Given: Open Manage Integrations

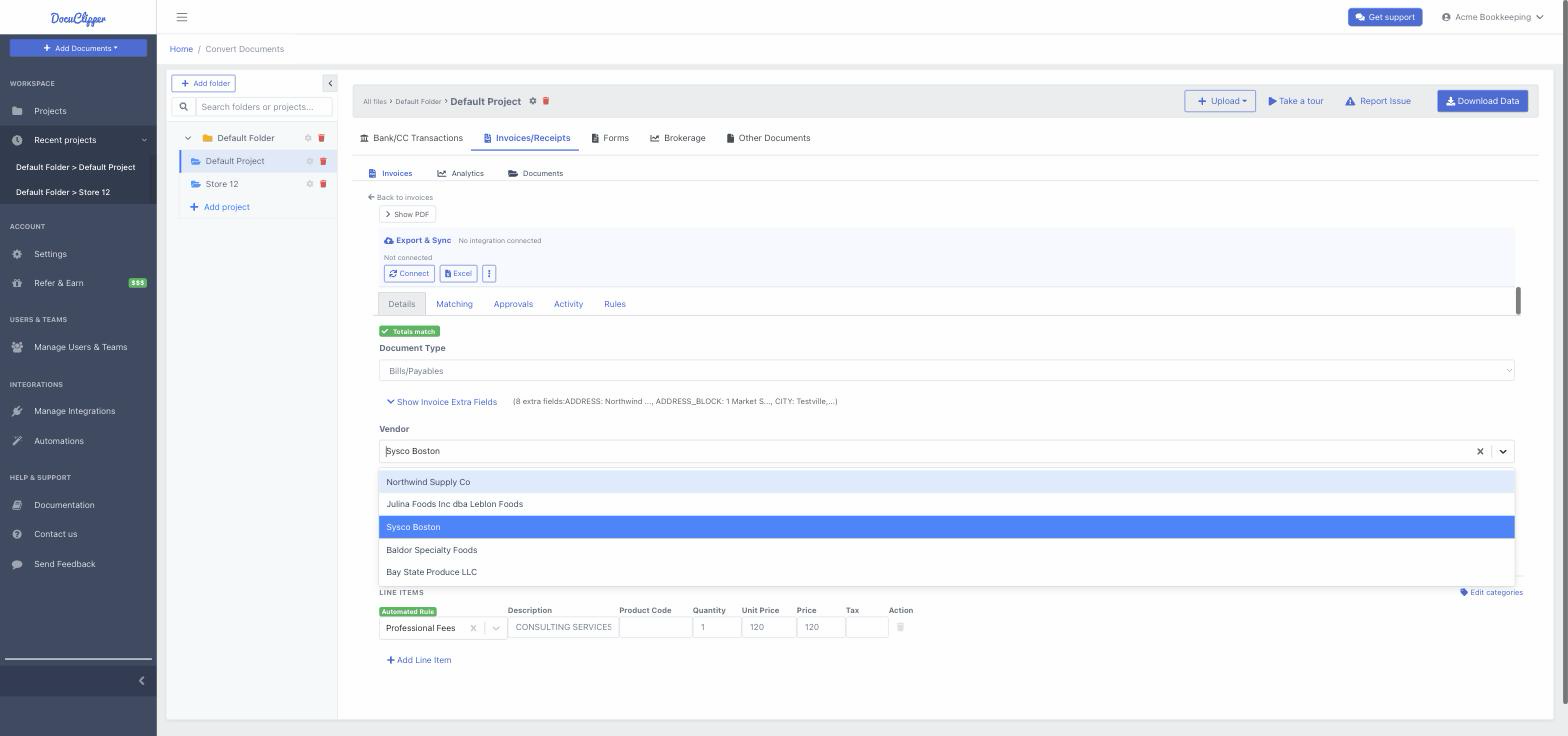Looking at the screenshot, I should click(x=74, y=411).
